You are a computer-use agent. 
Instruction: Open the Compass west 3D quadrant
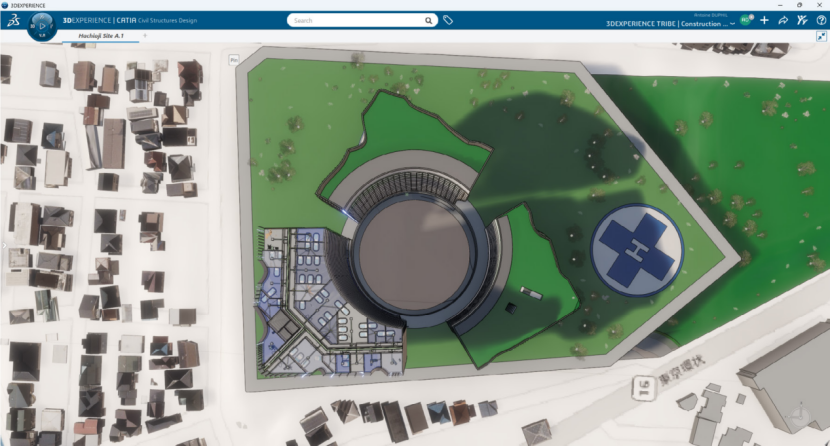[x=33, y=25]
